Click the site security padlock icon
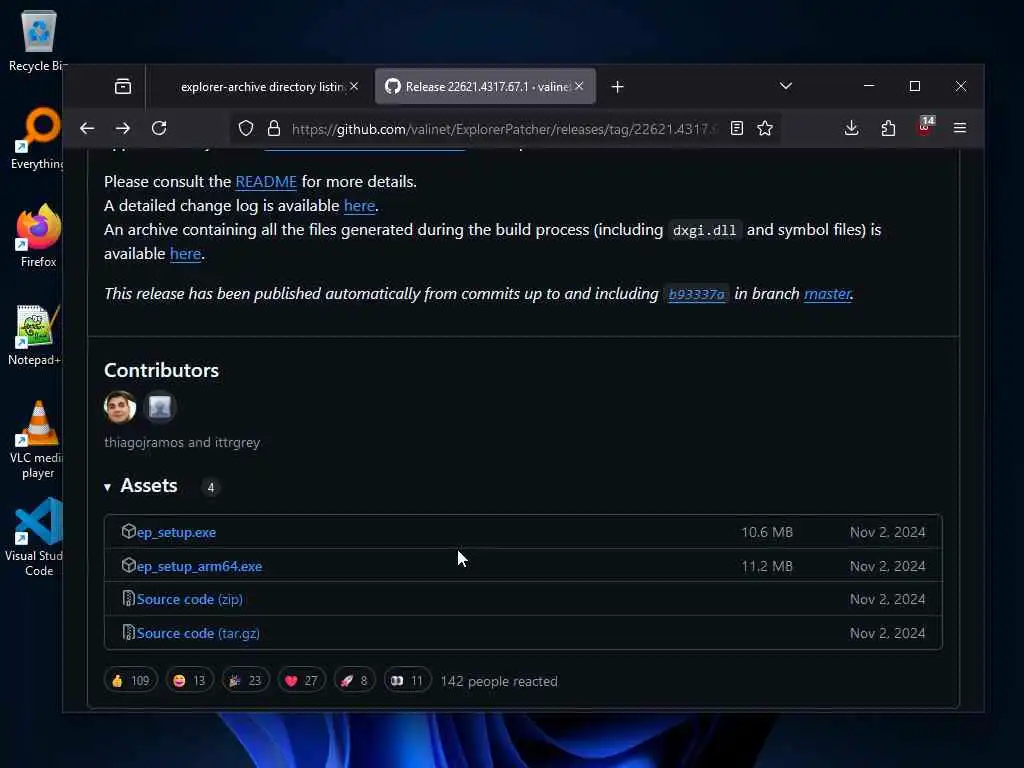1024x768 pixels. pyautogui.click(x=274, y=128)
